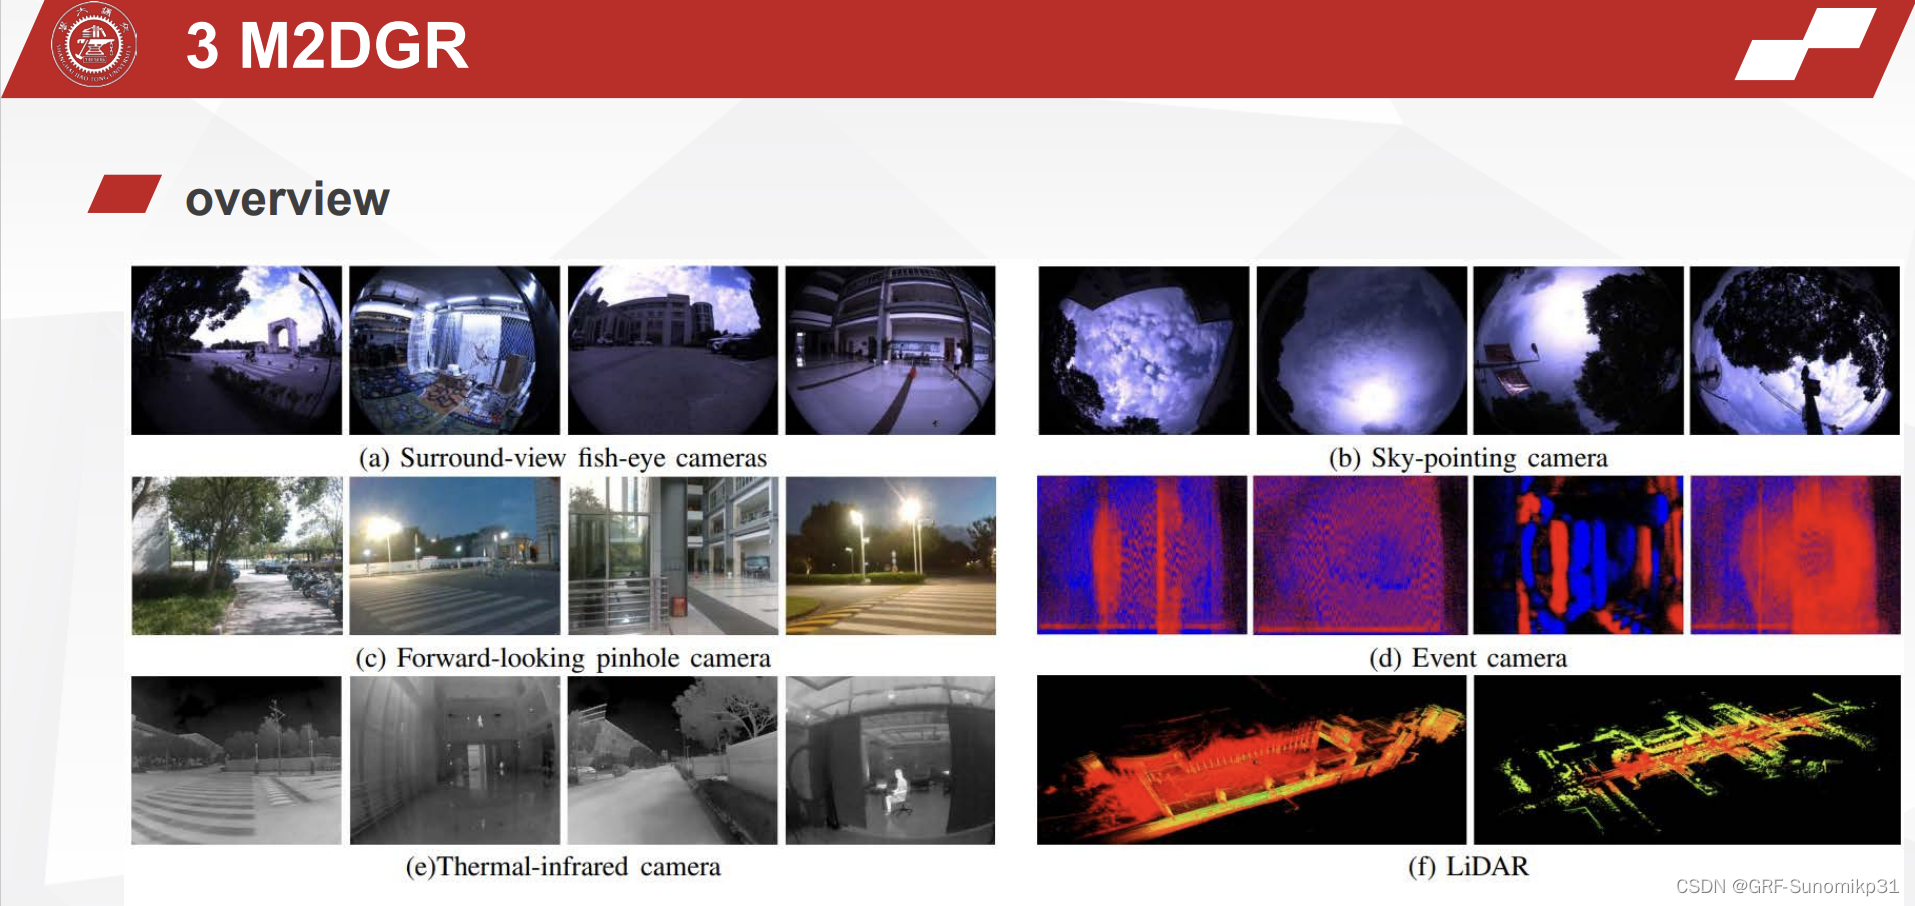Click the 'CSDN @GRF-Sunomikp31' credit text

(1787, 886)
